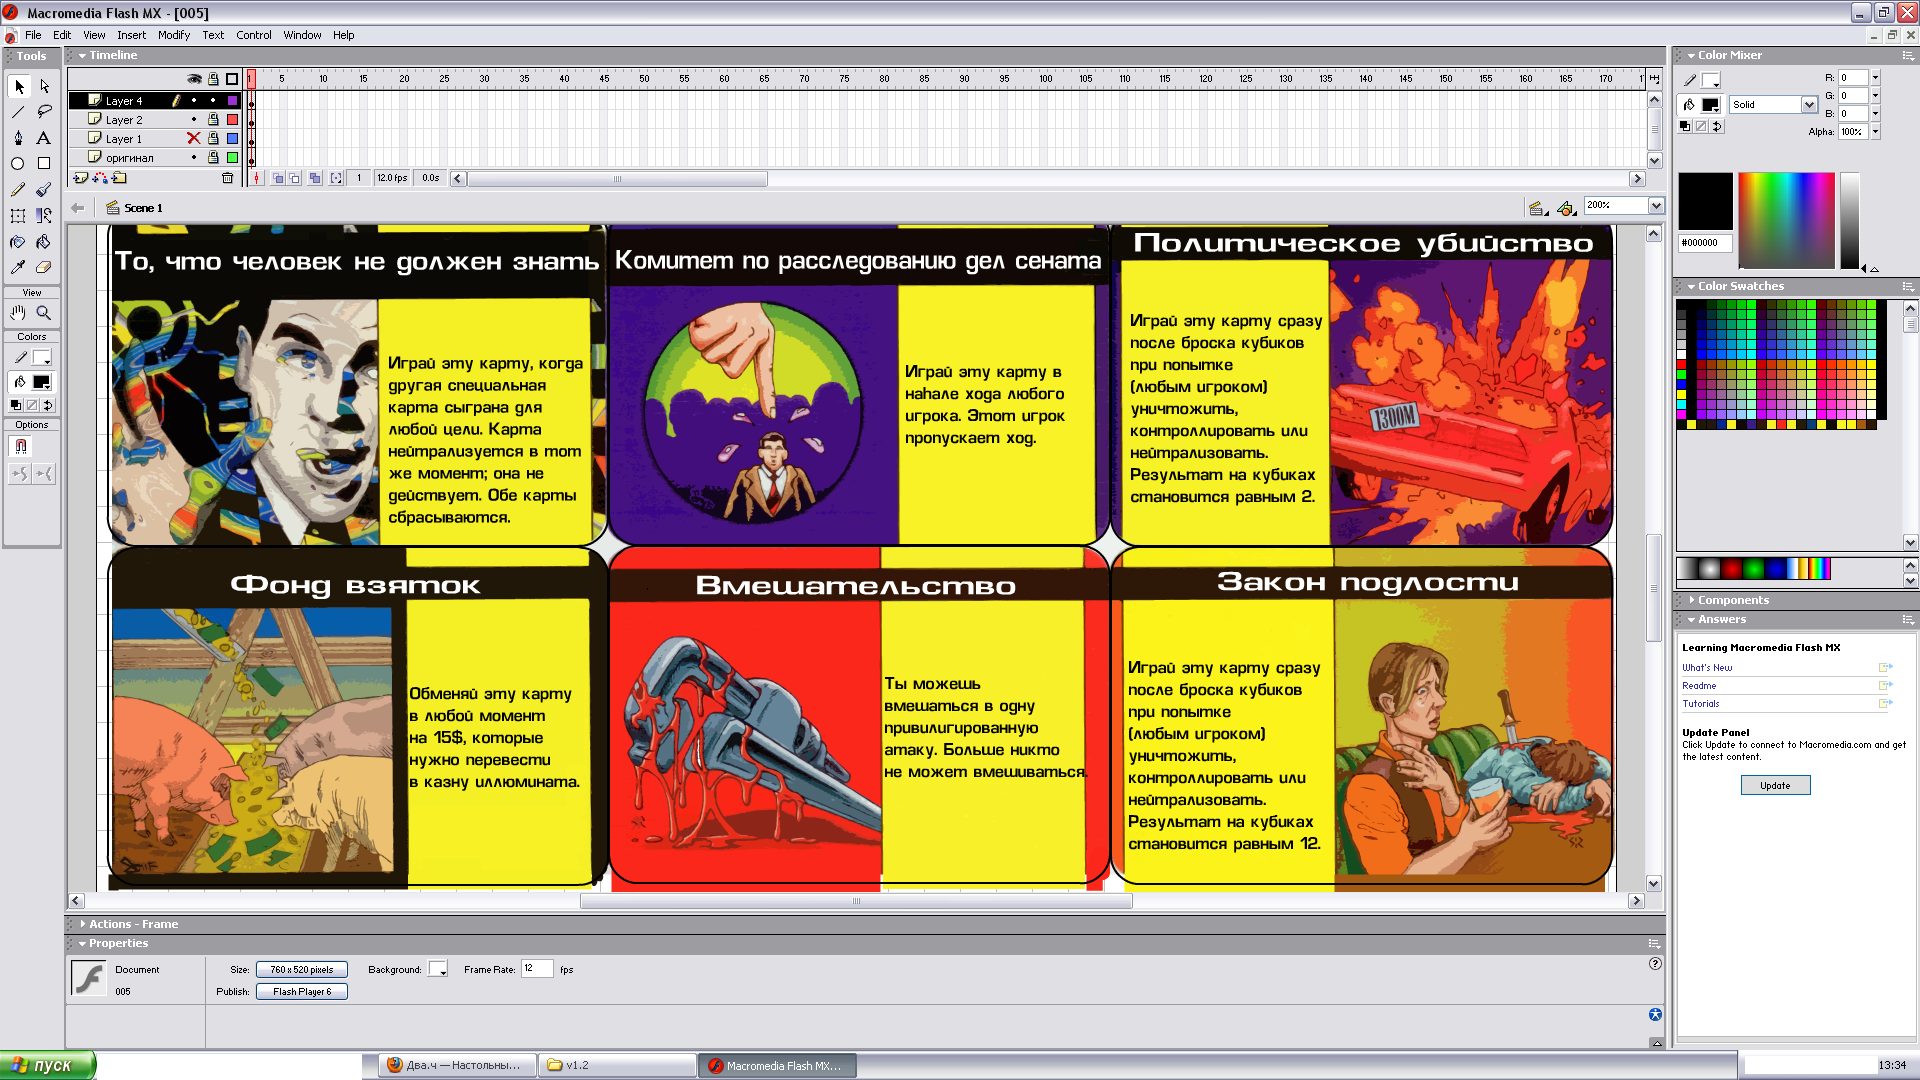Click the Flash Player 6 publish button
This screenshot has width=1920, height=1080.
pyautogui.click(x=302, y=992)
